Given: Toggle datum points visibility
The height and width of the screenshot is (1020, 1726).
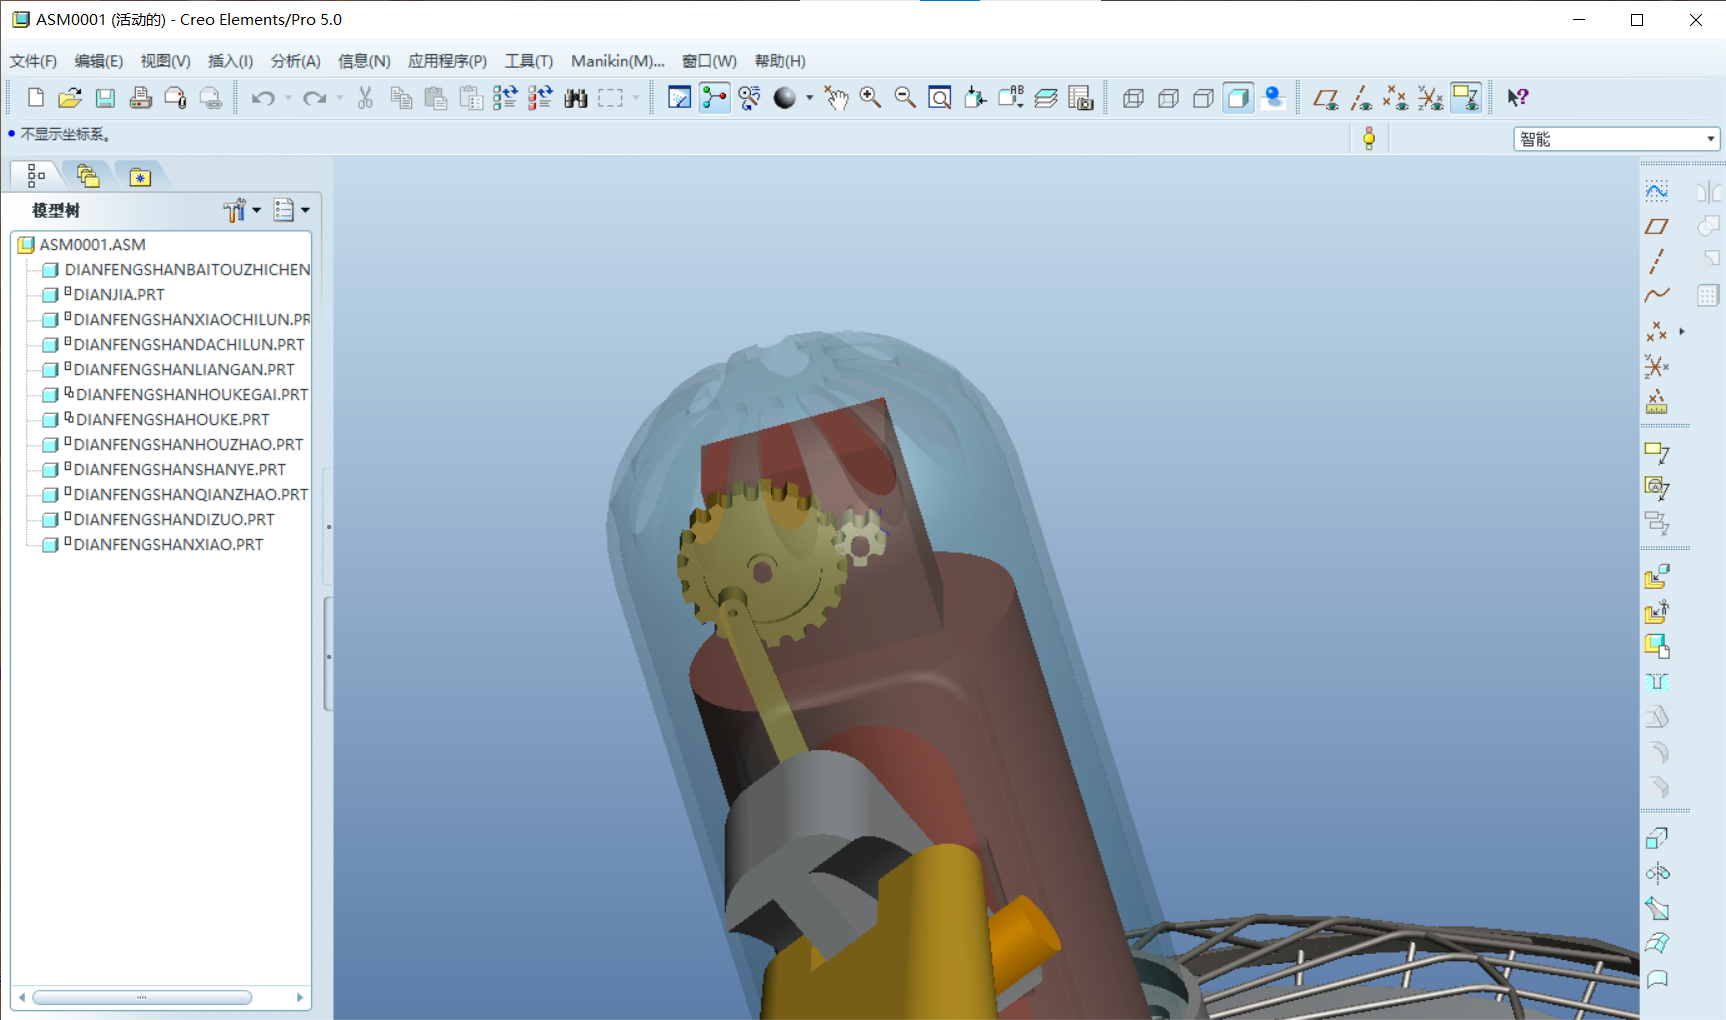Looking at the screenshot, I should (x=1396, y=98).
